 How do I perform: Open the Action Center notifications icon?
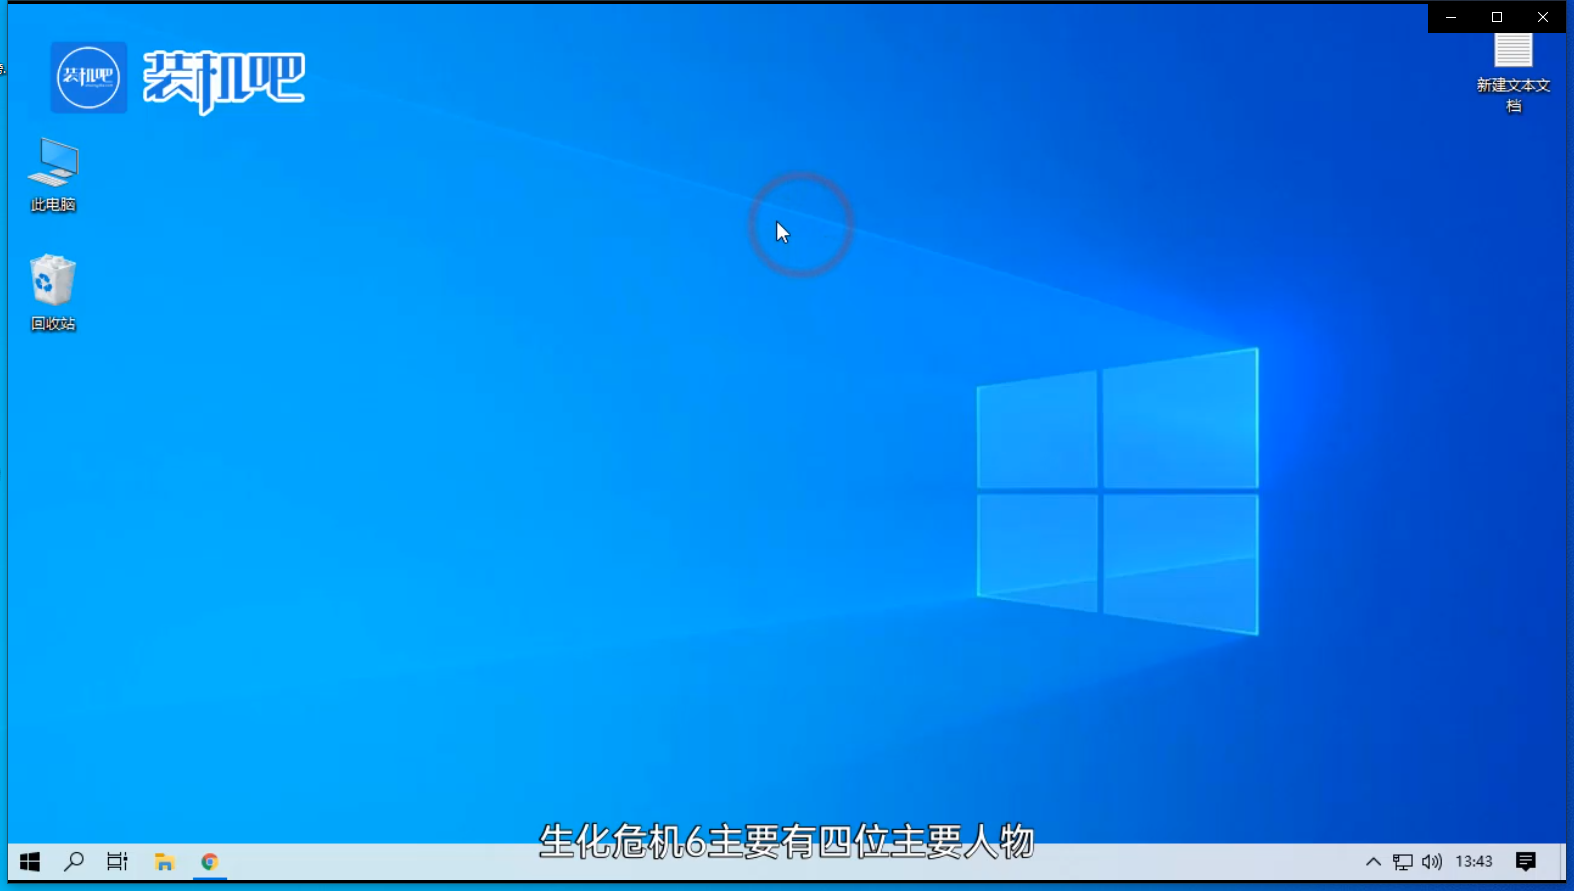pos(1525,862)
